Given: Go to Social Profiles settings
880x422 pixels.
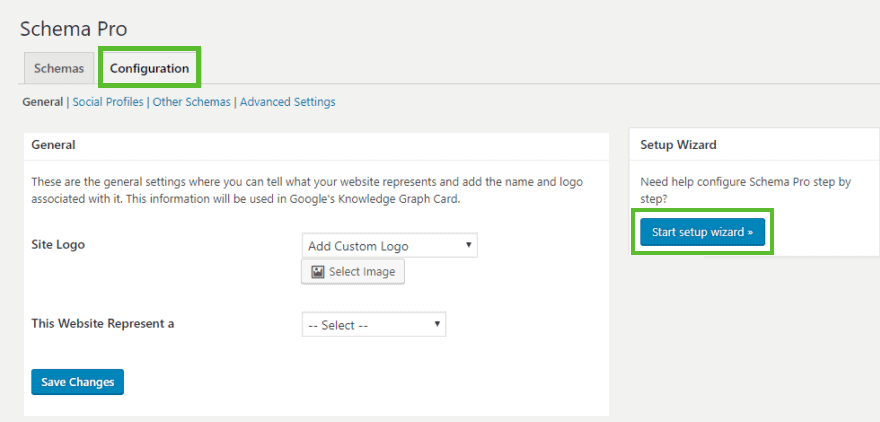Looking at the screenshot, I should click(x=108, y=102).
